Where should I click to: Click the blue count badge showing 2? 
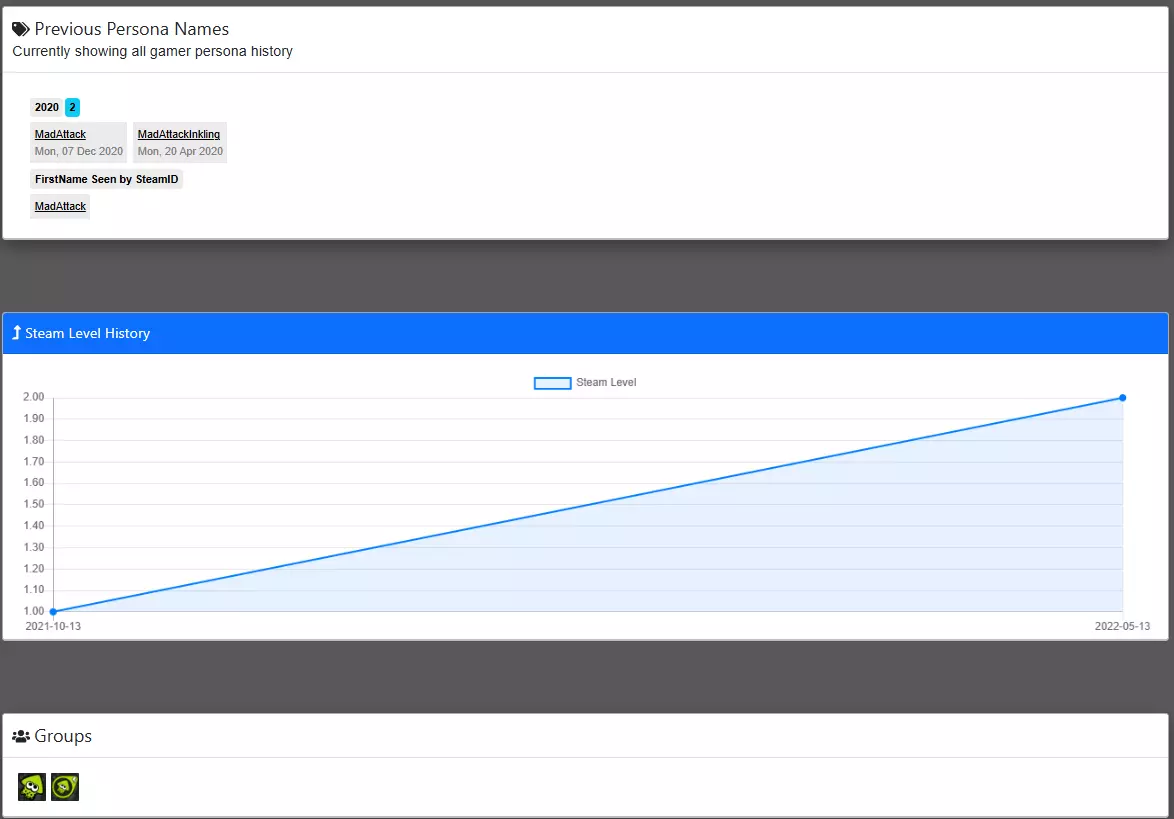click(x=73, y=107)
